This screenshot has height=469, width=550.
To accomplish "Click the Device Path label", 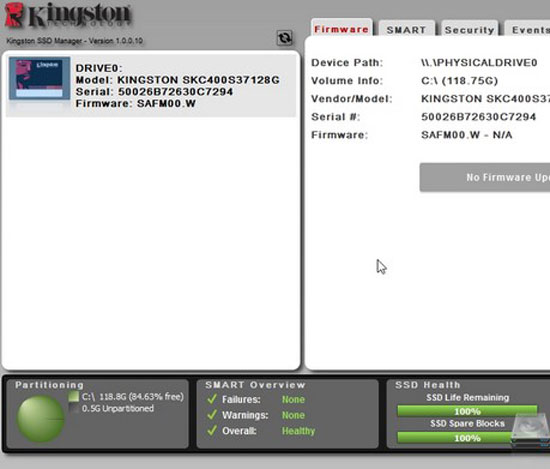I will tap(347, 63).
